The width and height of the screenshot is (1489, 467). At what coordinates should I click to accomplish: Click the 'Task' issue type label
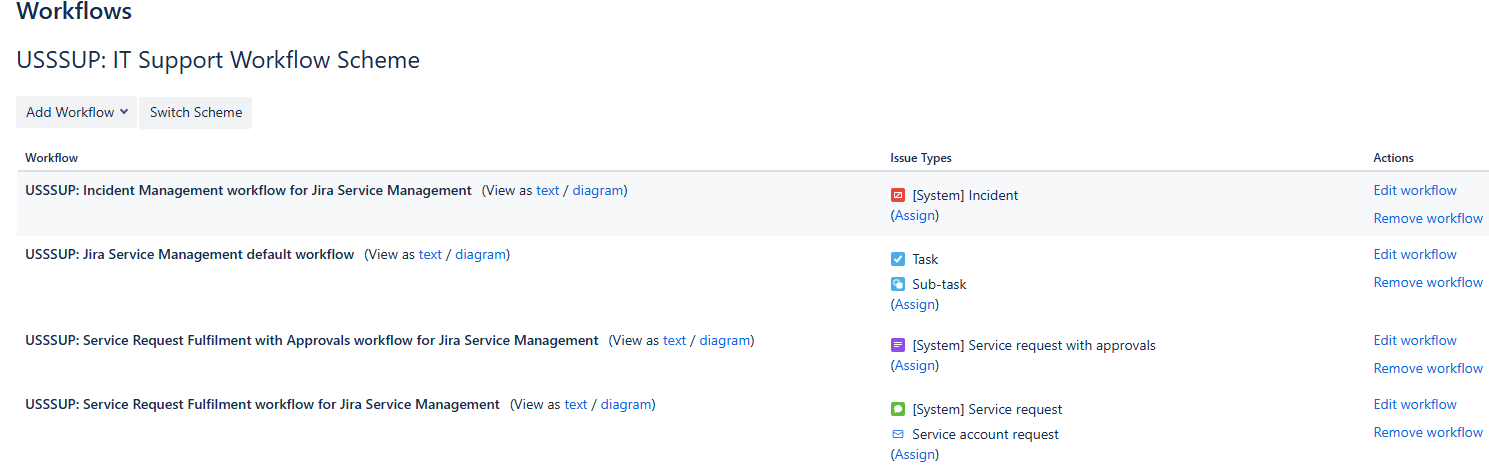(x=925, y=259)
